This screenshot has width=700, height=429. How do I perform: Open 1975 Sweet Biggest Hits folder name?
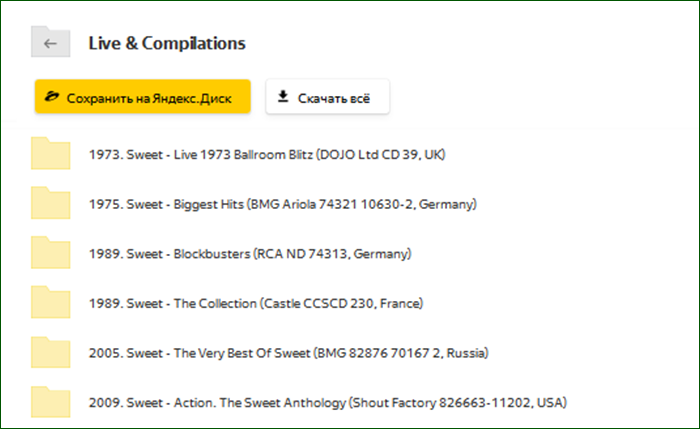283,204
